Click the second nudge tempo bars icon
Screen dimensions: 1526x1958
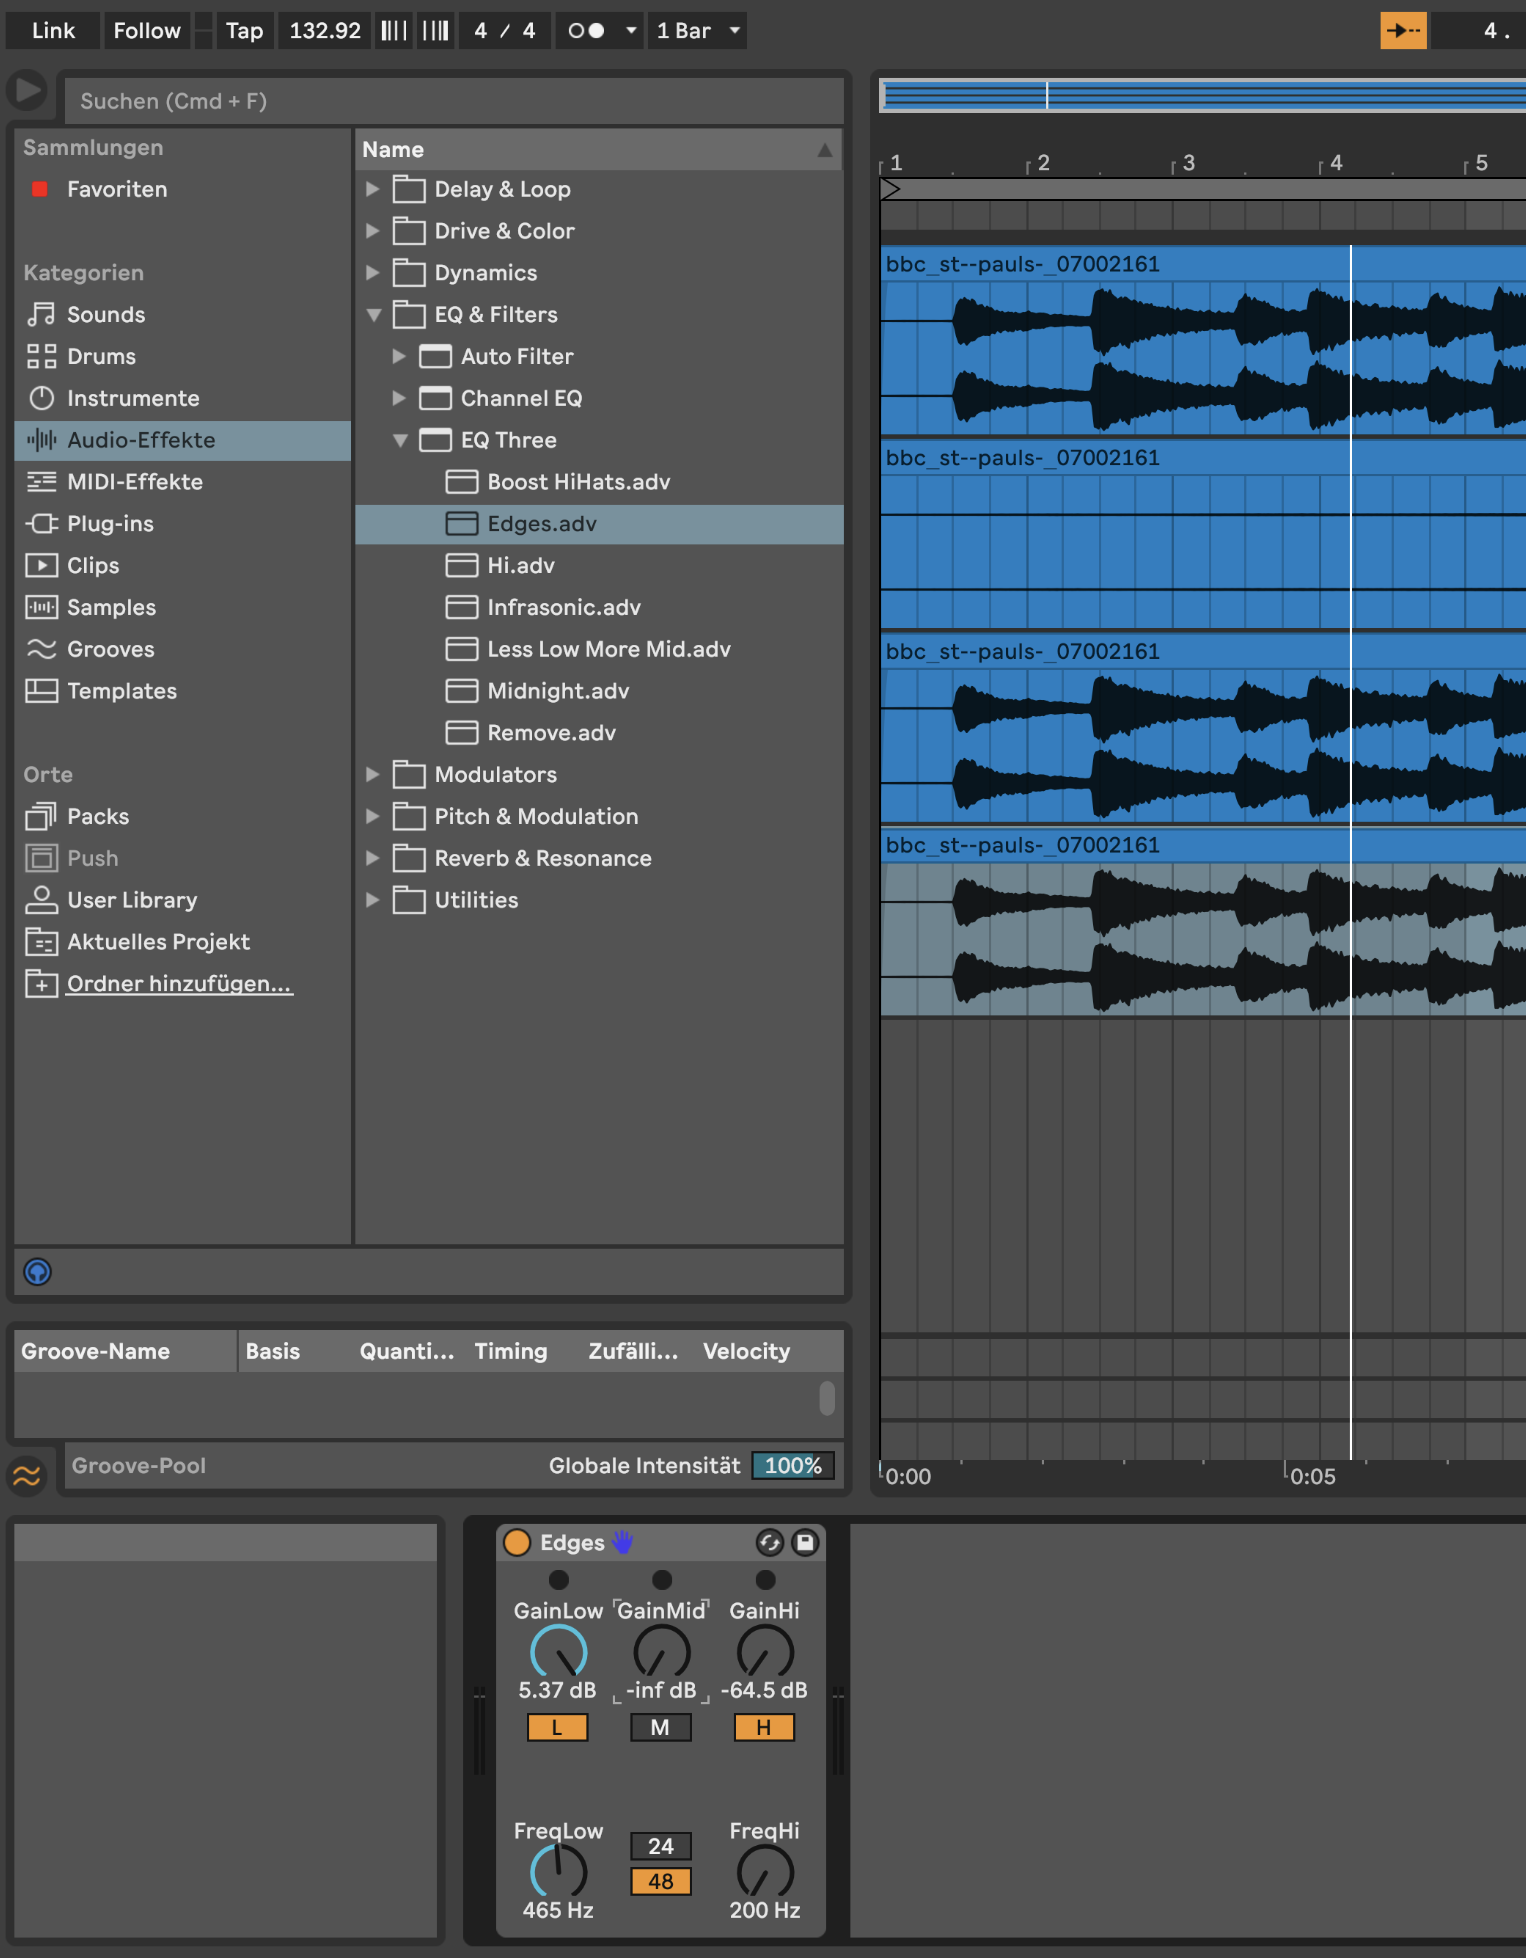tap(435, 30)
